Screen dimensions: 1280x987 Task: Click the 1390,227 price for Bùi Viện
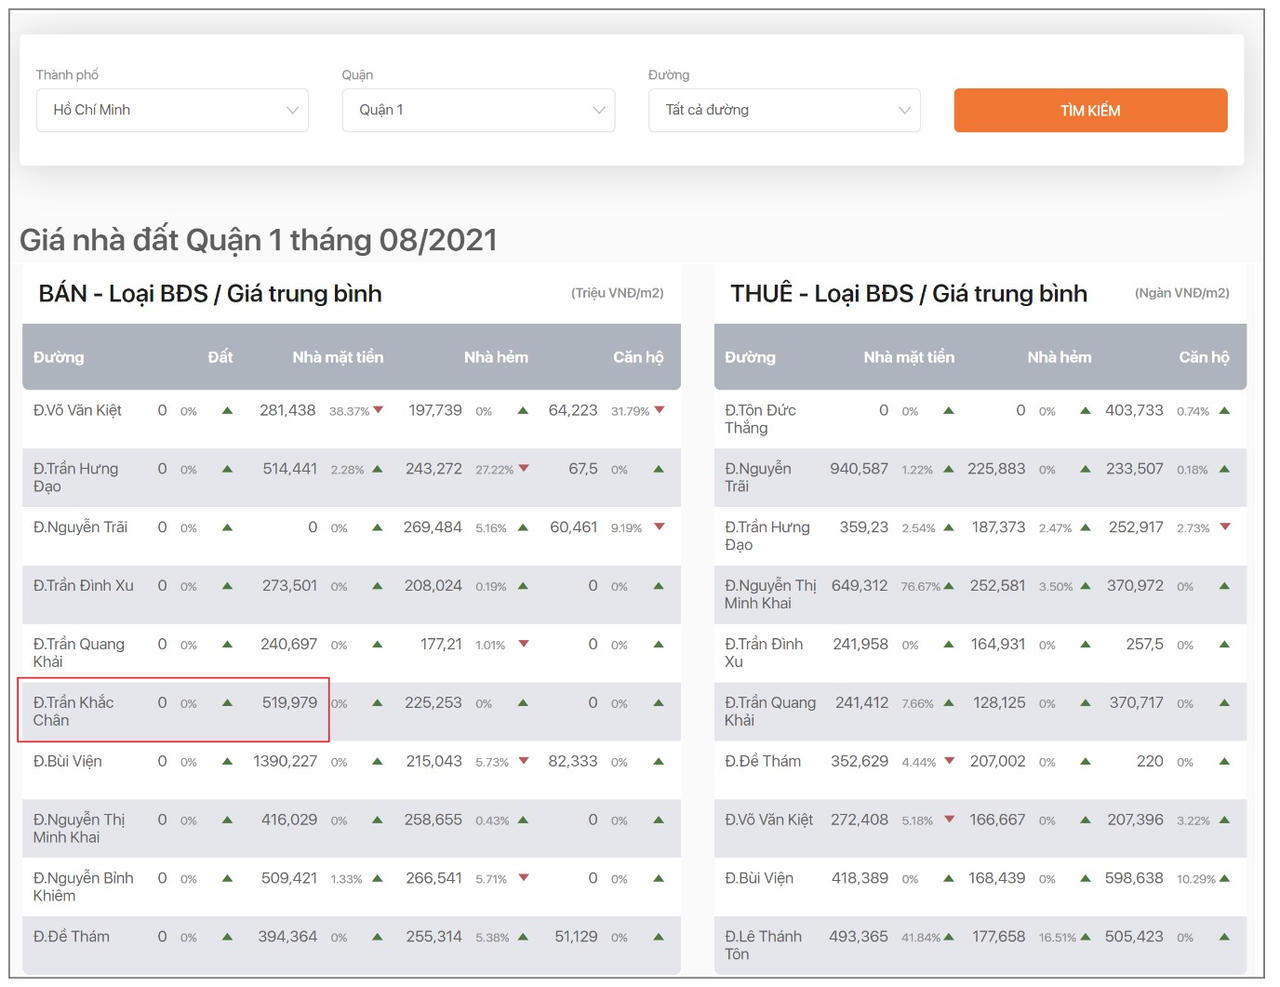(285, 762)
